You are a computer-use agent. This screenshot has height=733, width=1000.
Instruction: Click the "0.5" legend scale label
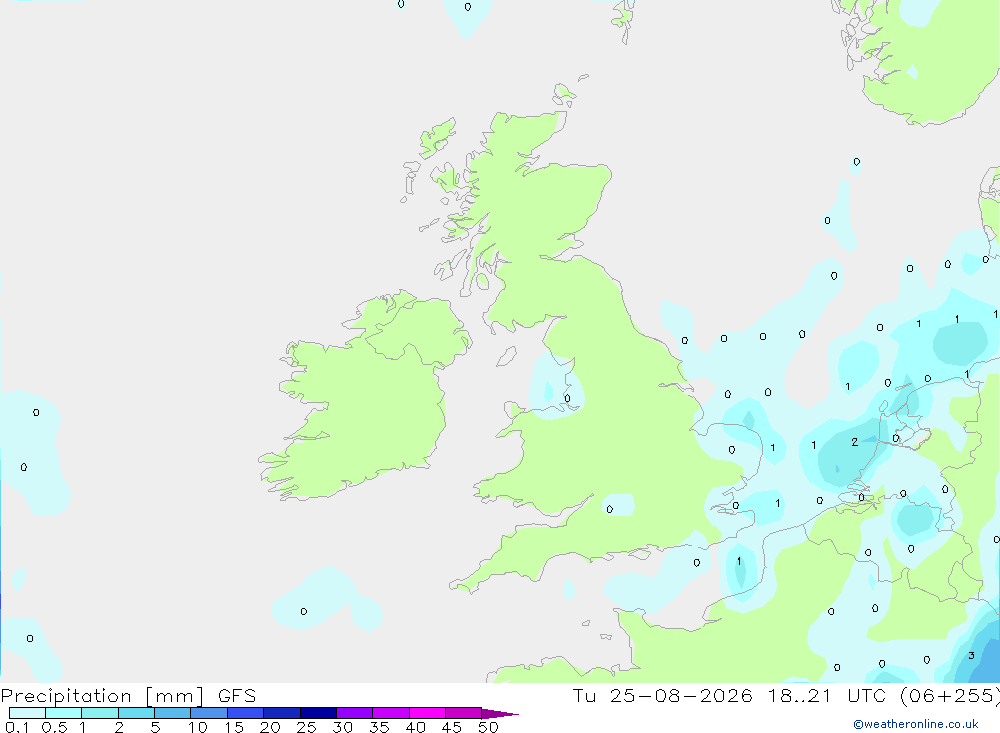(x=54, y=727)
